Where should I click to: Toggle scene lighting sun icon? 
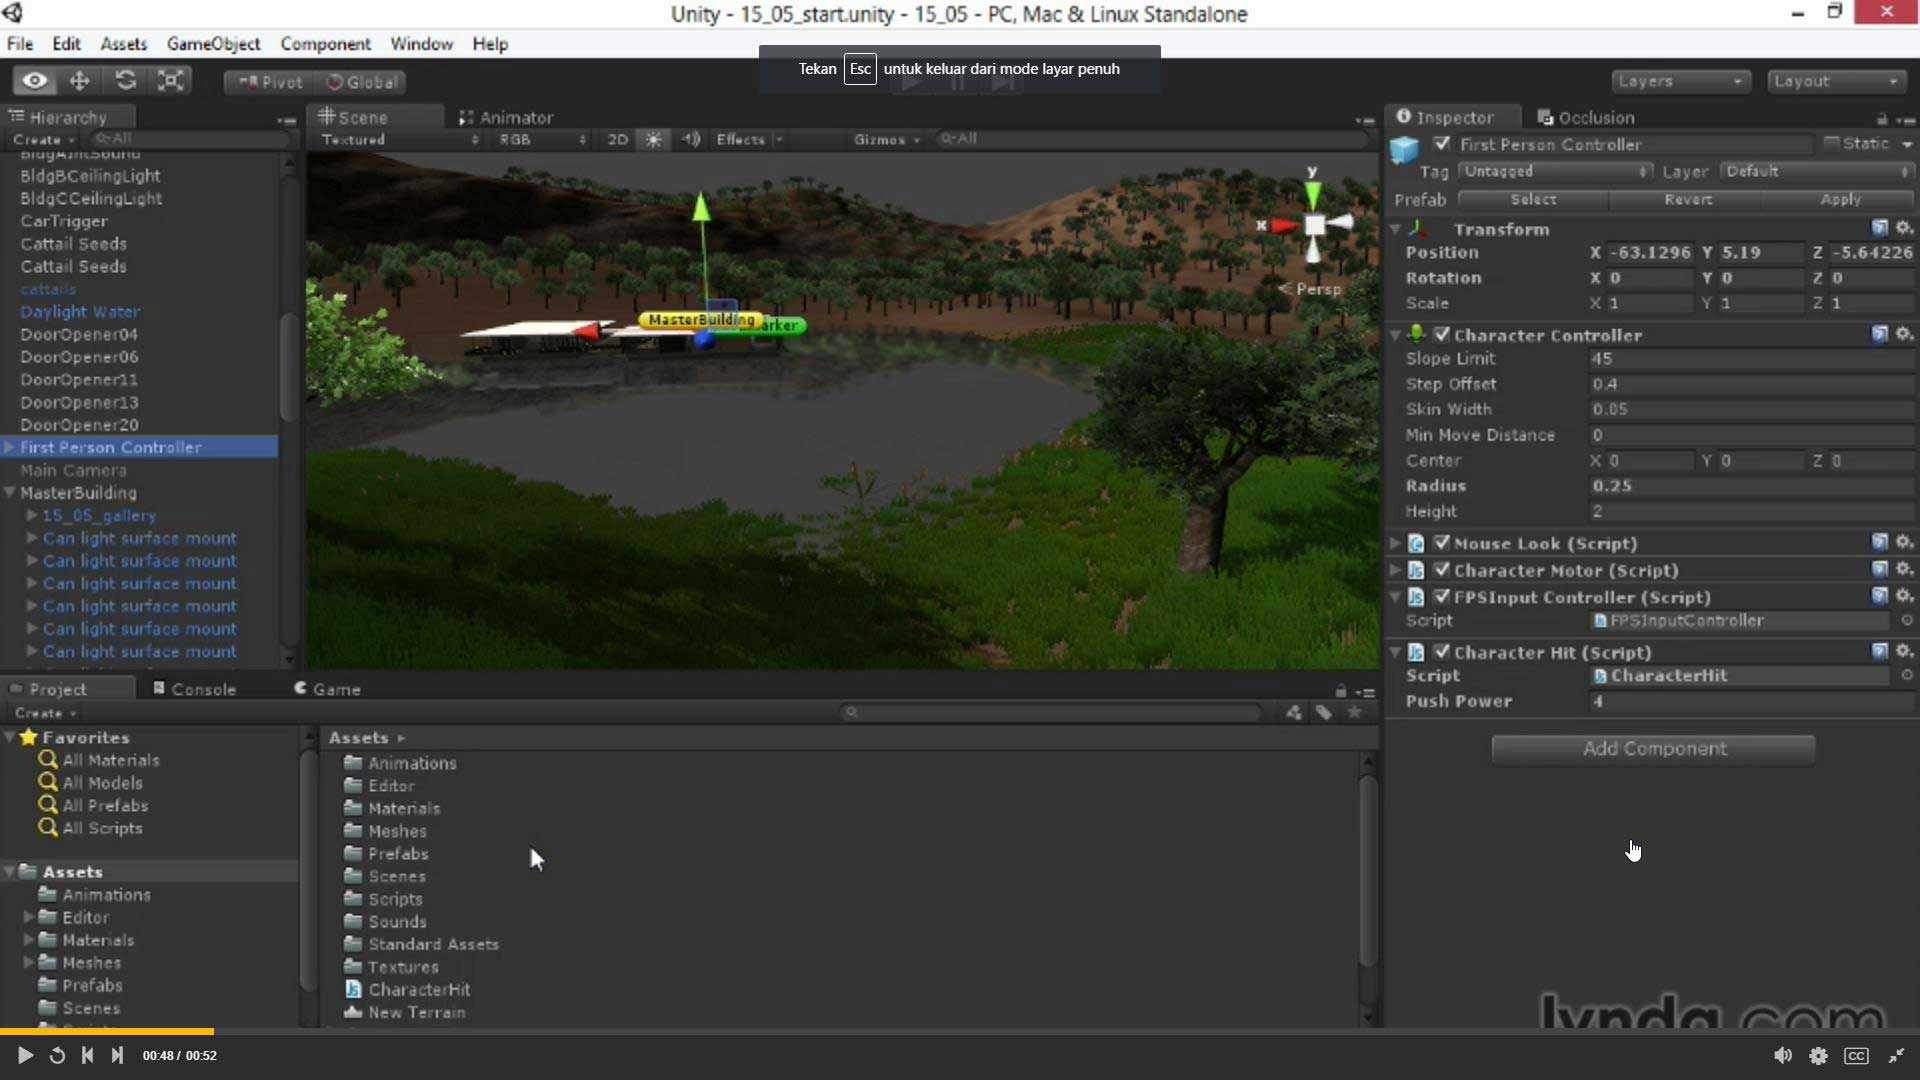pyautogui.click(x=653, y=139)
